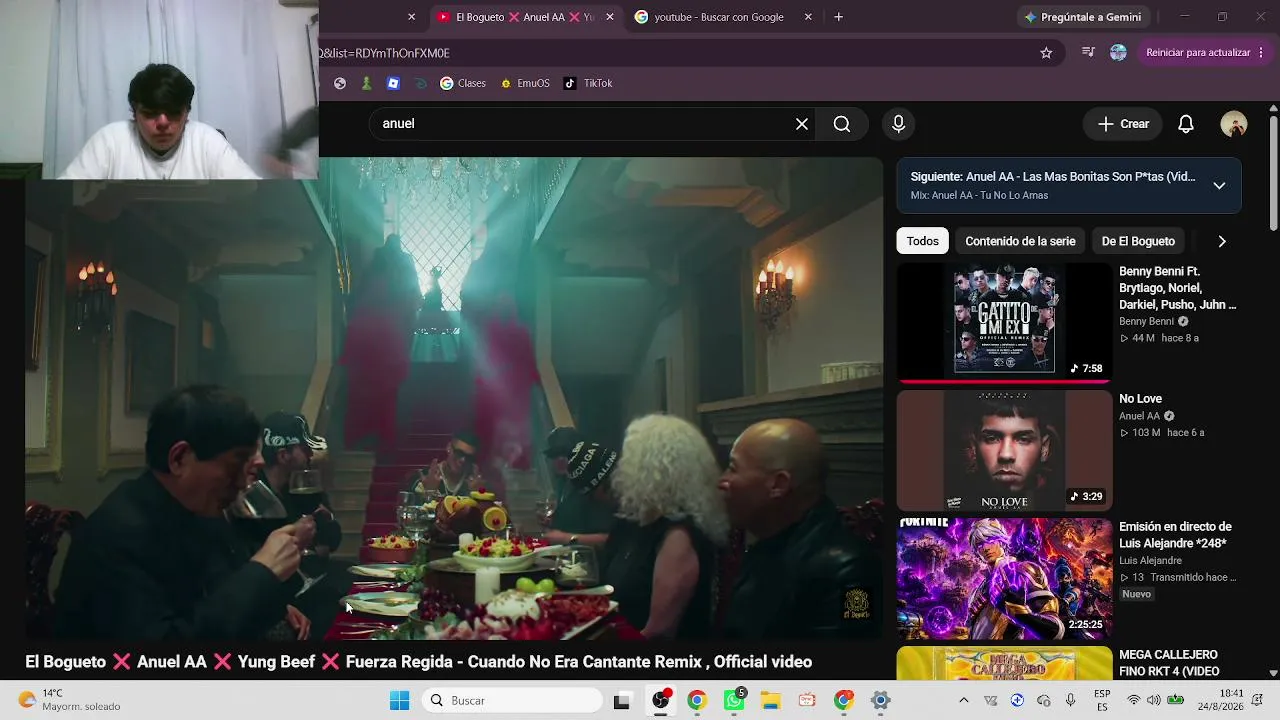Show hidden system tray icons
This screenshot has width=1280, height=720.
pyautogui.click(x=963, y=700)
